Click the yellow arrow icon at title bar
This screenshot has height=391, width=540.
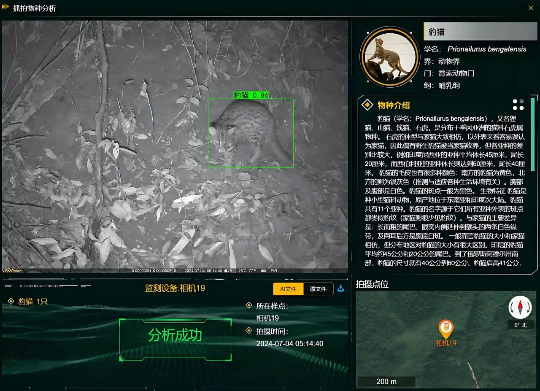coord(5,7)
